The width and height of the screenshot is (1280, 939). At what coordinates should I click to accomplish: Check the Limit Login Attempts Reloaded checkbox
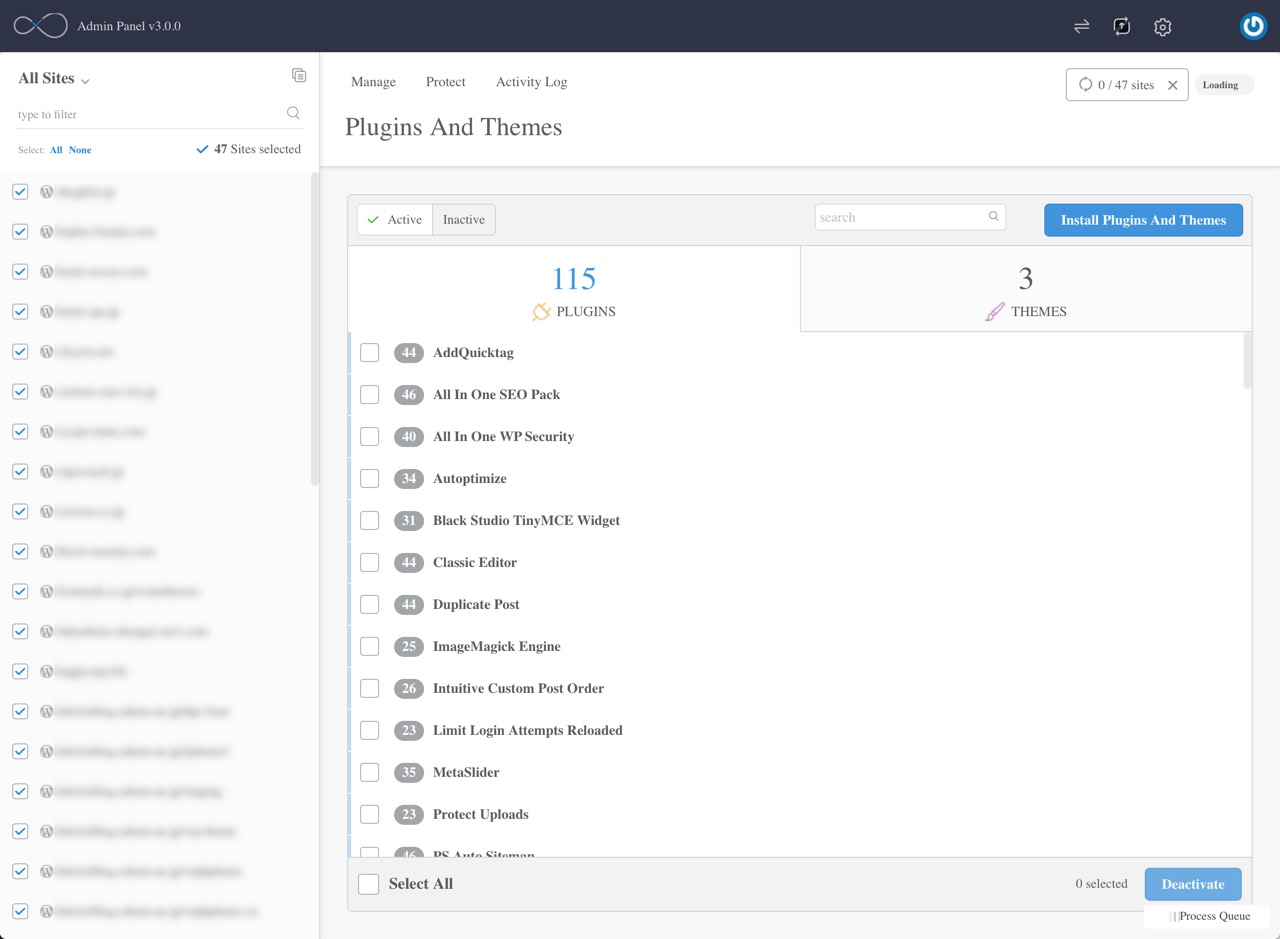click(370, 730)
